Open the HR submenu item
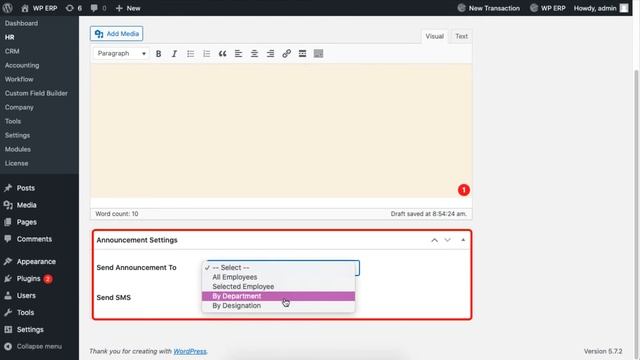Viewport: 640px width, 360px height. tap(10, 37)
